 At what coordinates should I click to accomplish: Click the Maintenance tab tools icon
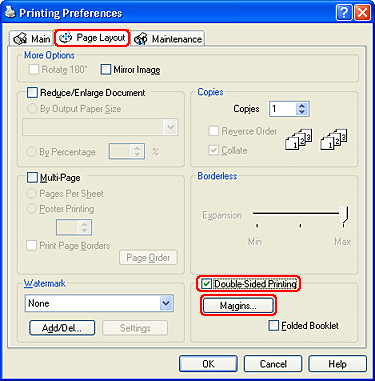[141, 39]
